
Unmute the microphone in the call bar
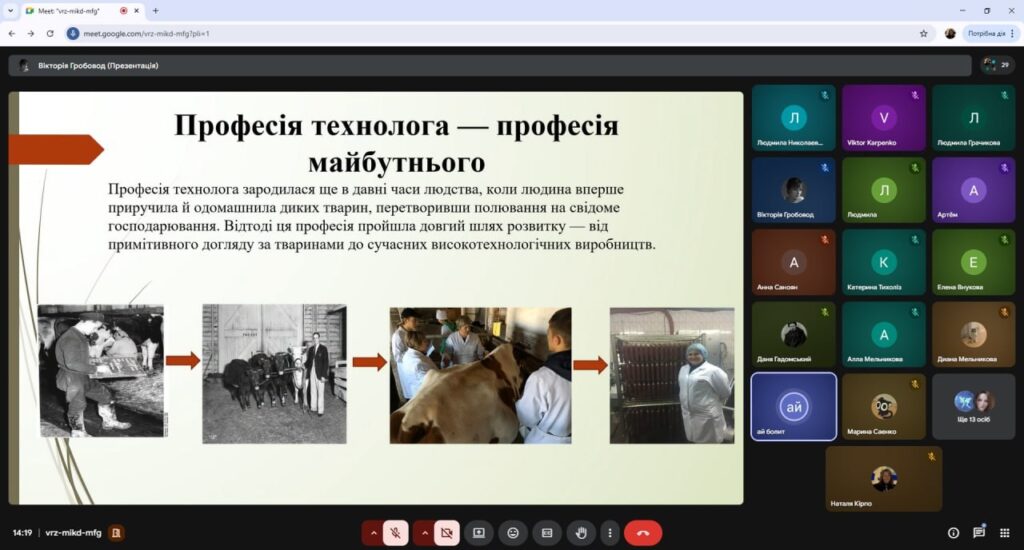395,533
